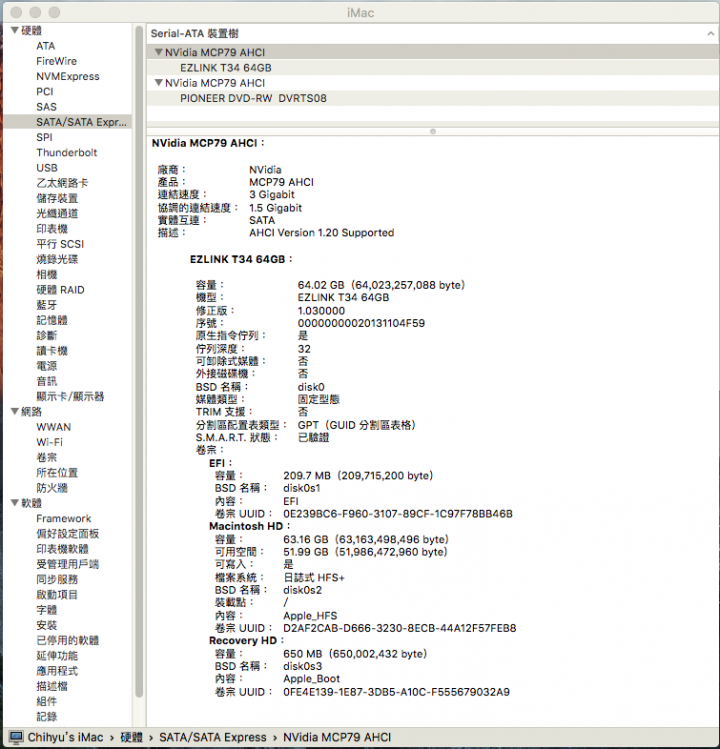The image size is (720, 749).
Task: Open 偏好設定面板 preference panes item
Action: point(68,534)
